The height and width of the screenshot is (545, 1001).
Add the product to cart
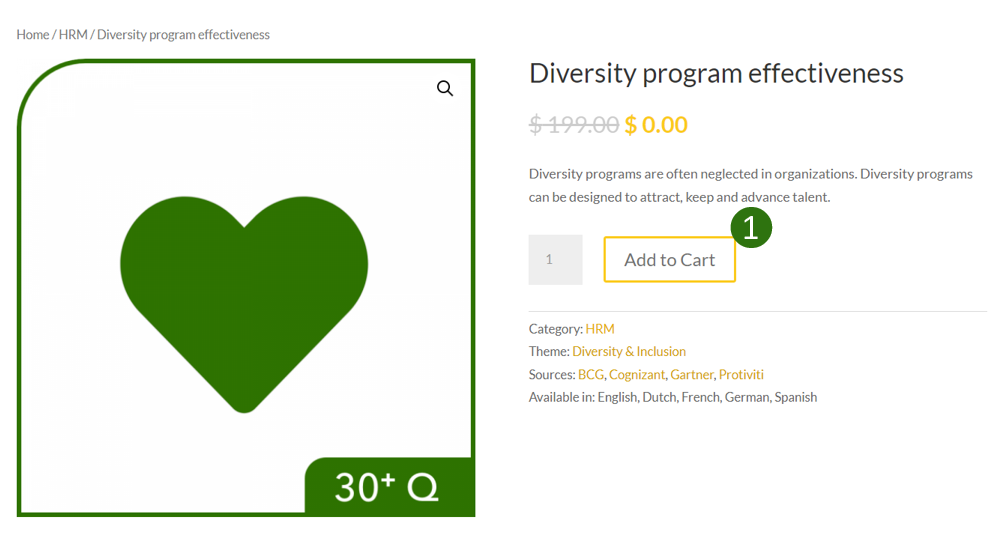click(670, 260)
